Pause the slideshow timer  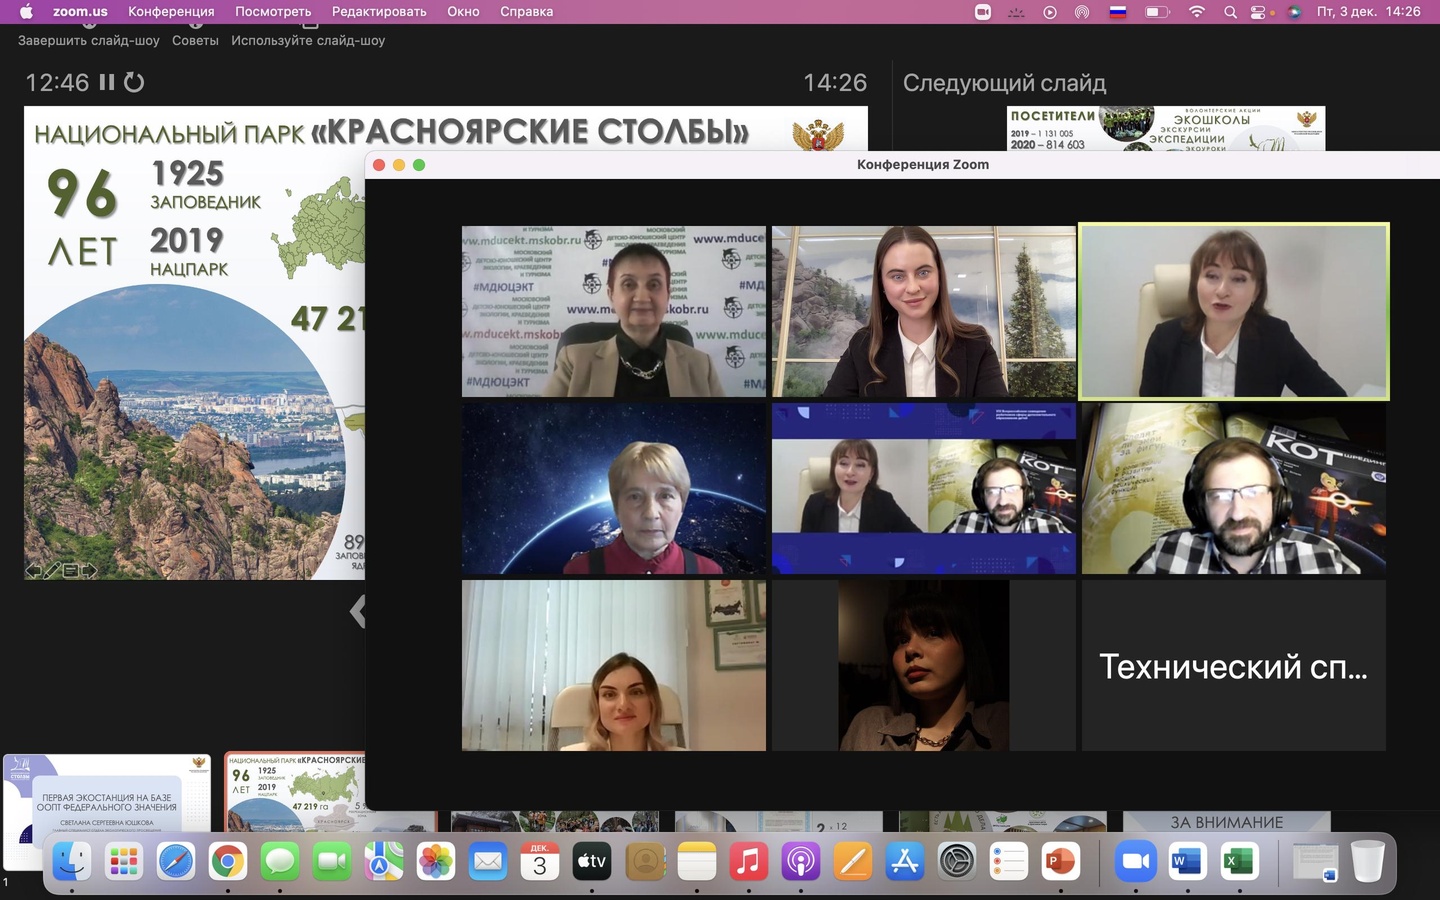pos(107,82)
